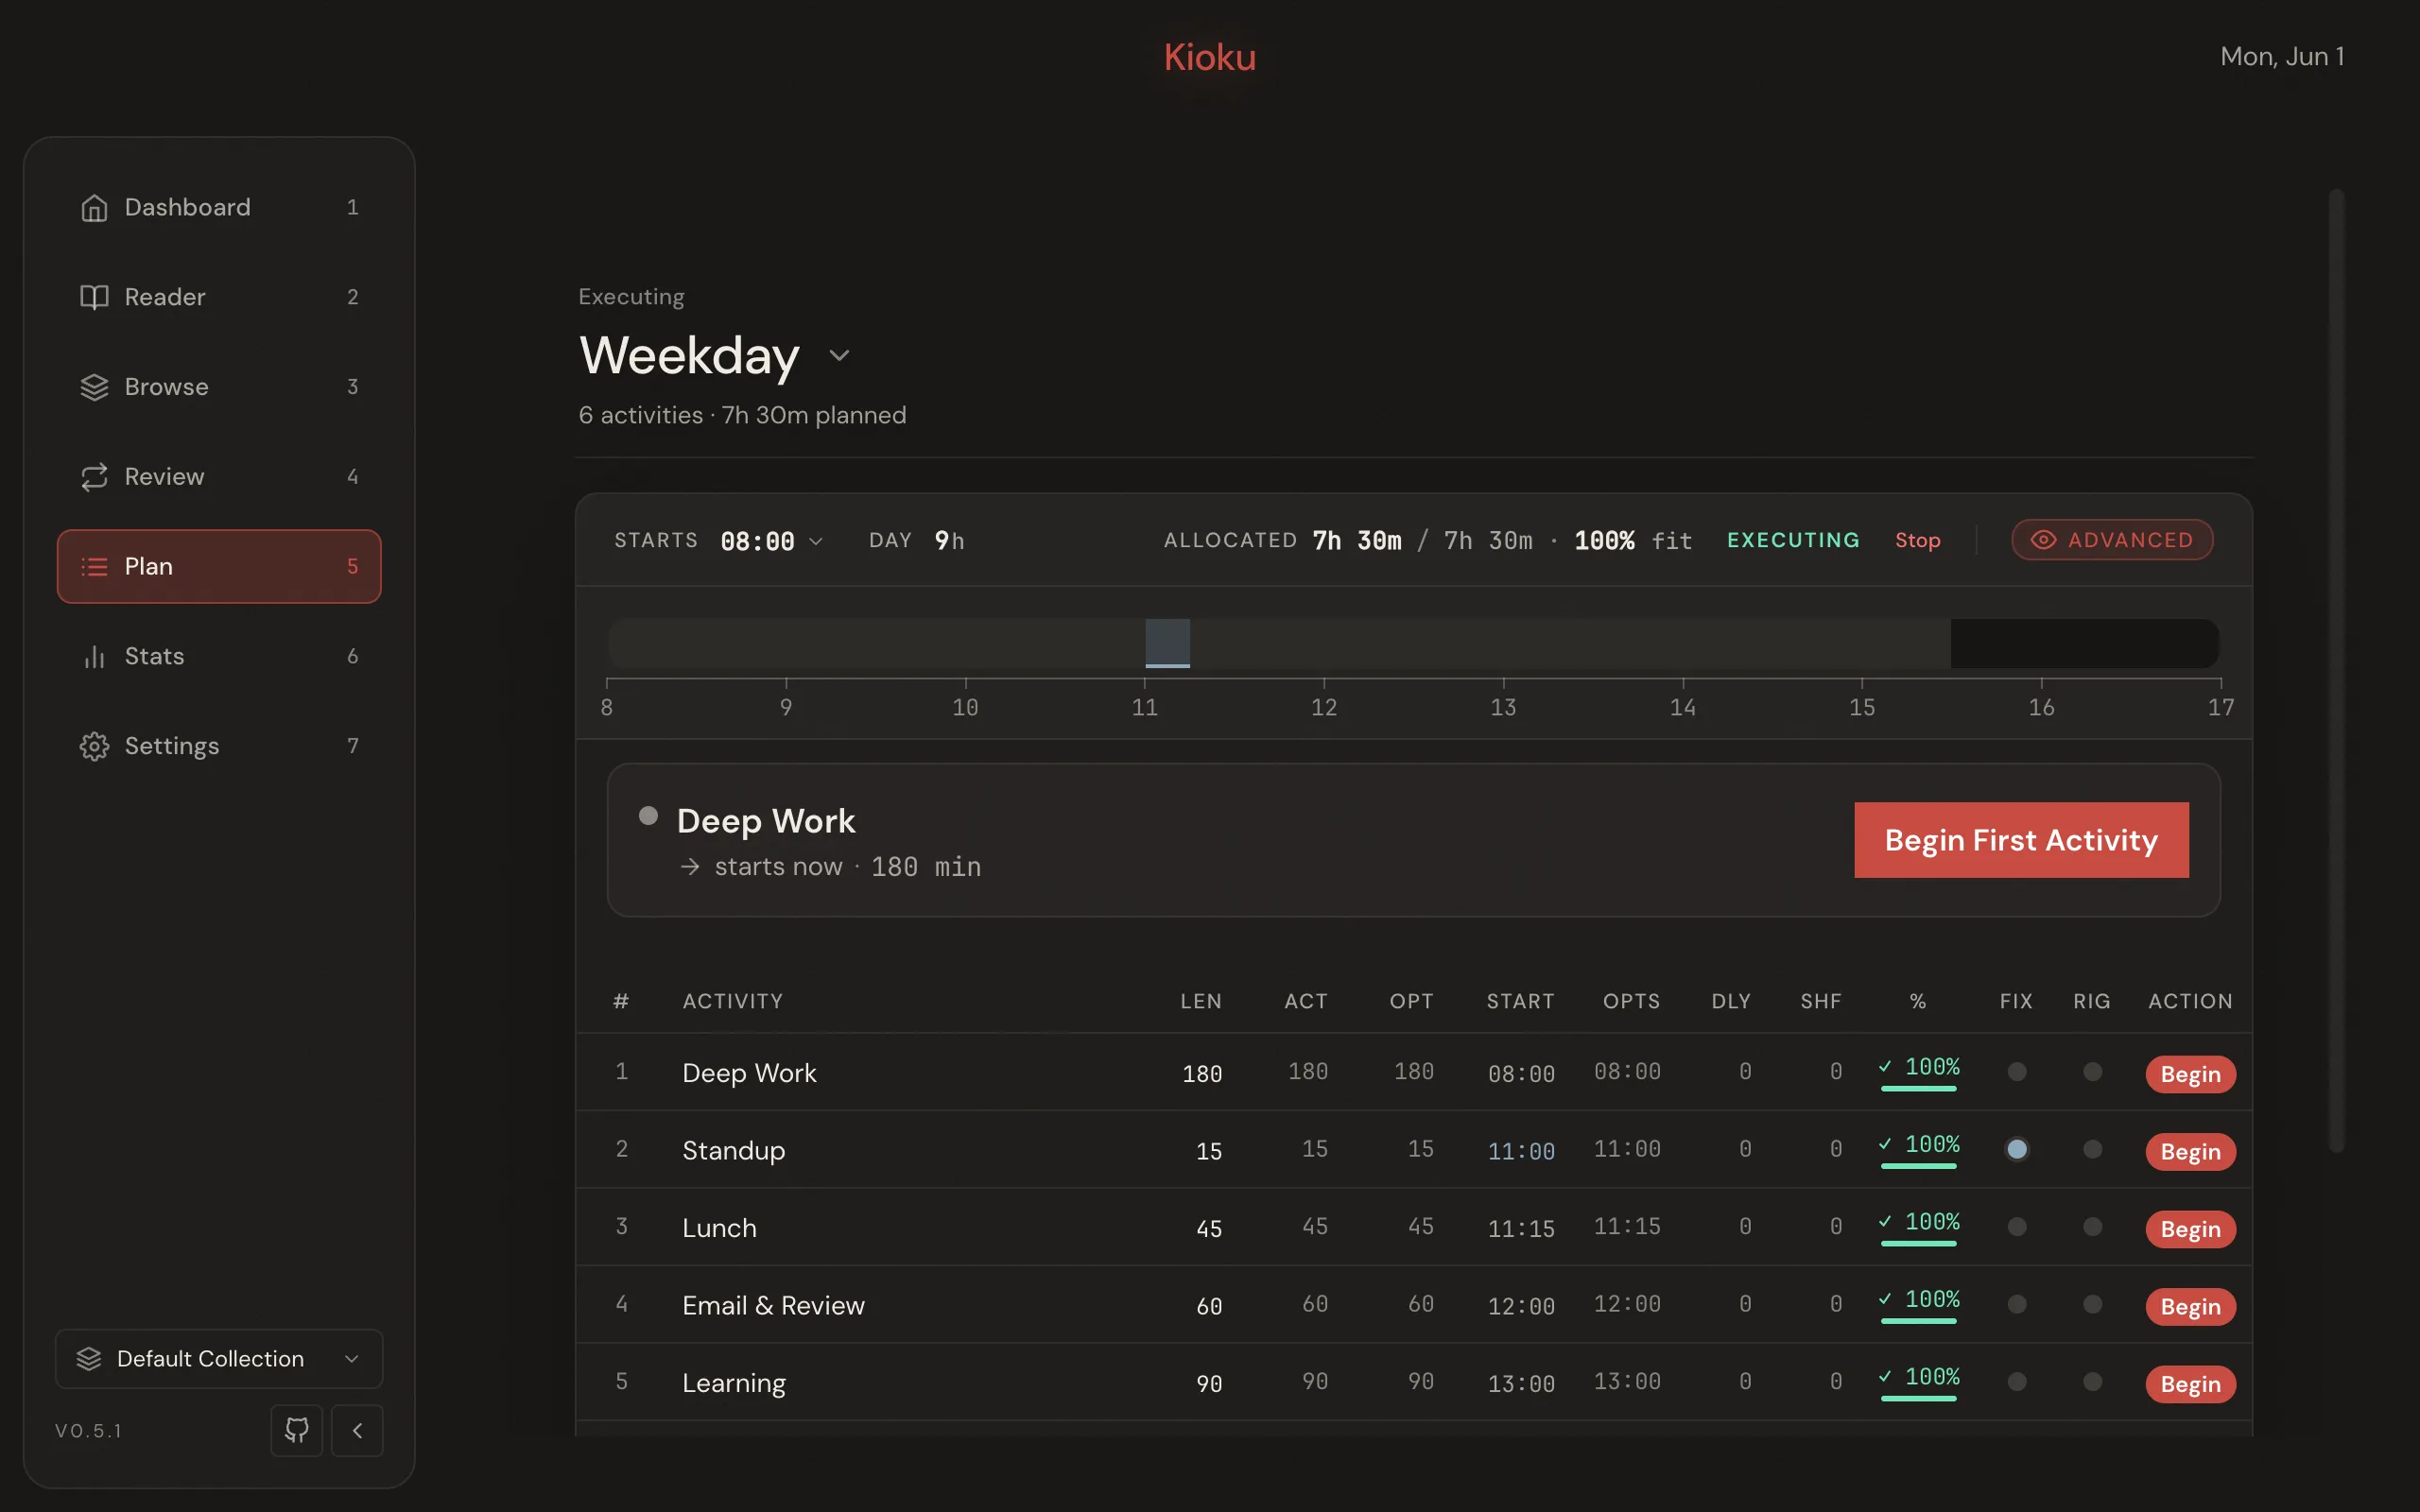This screenshot has width=2420, height=1512.
Task: Toggle FIX for Deep Work row
Action: pos(2017,1072)
